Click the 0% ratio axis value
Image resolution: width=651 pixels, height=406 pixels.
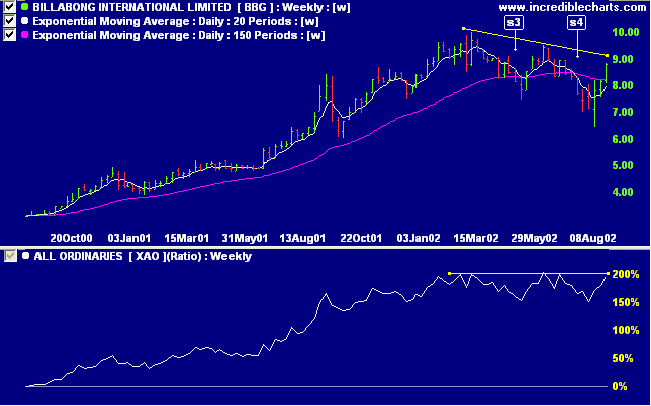point(620,386)
